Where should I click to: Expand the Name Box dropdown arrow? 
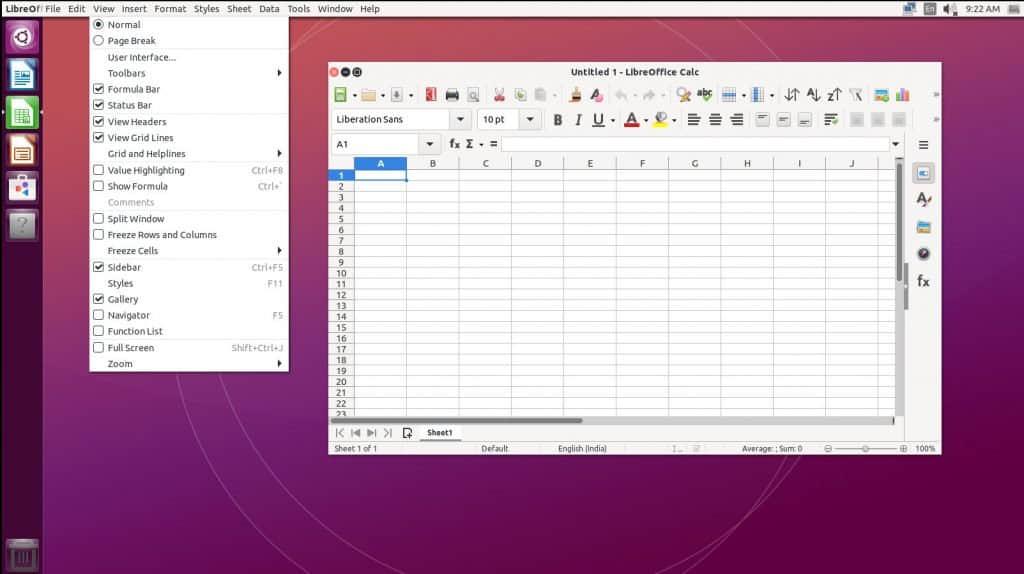coord(430,144)
